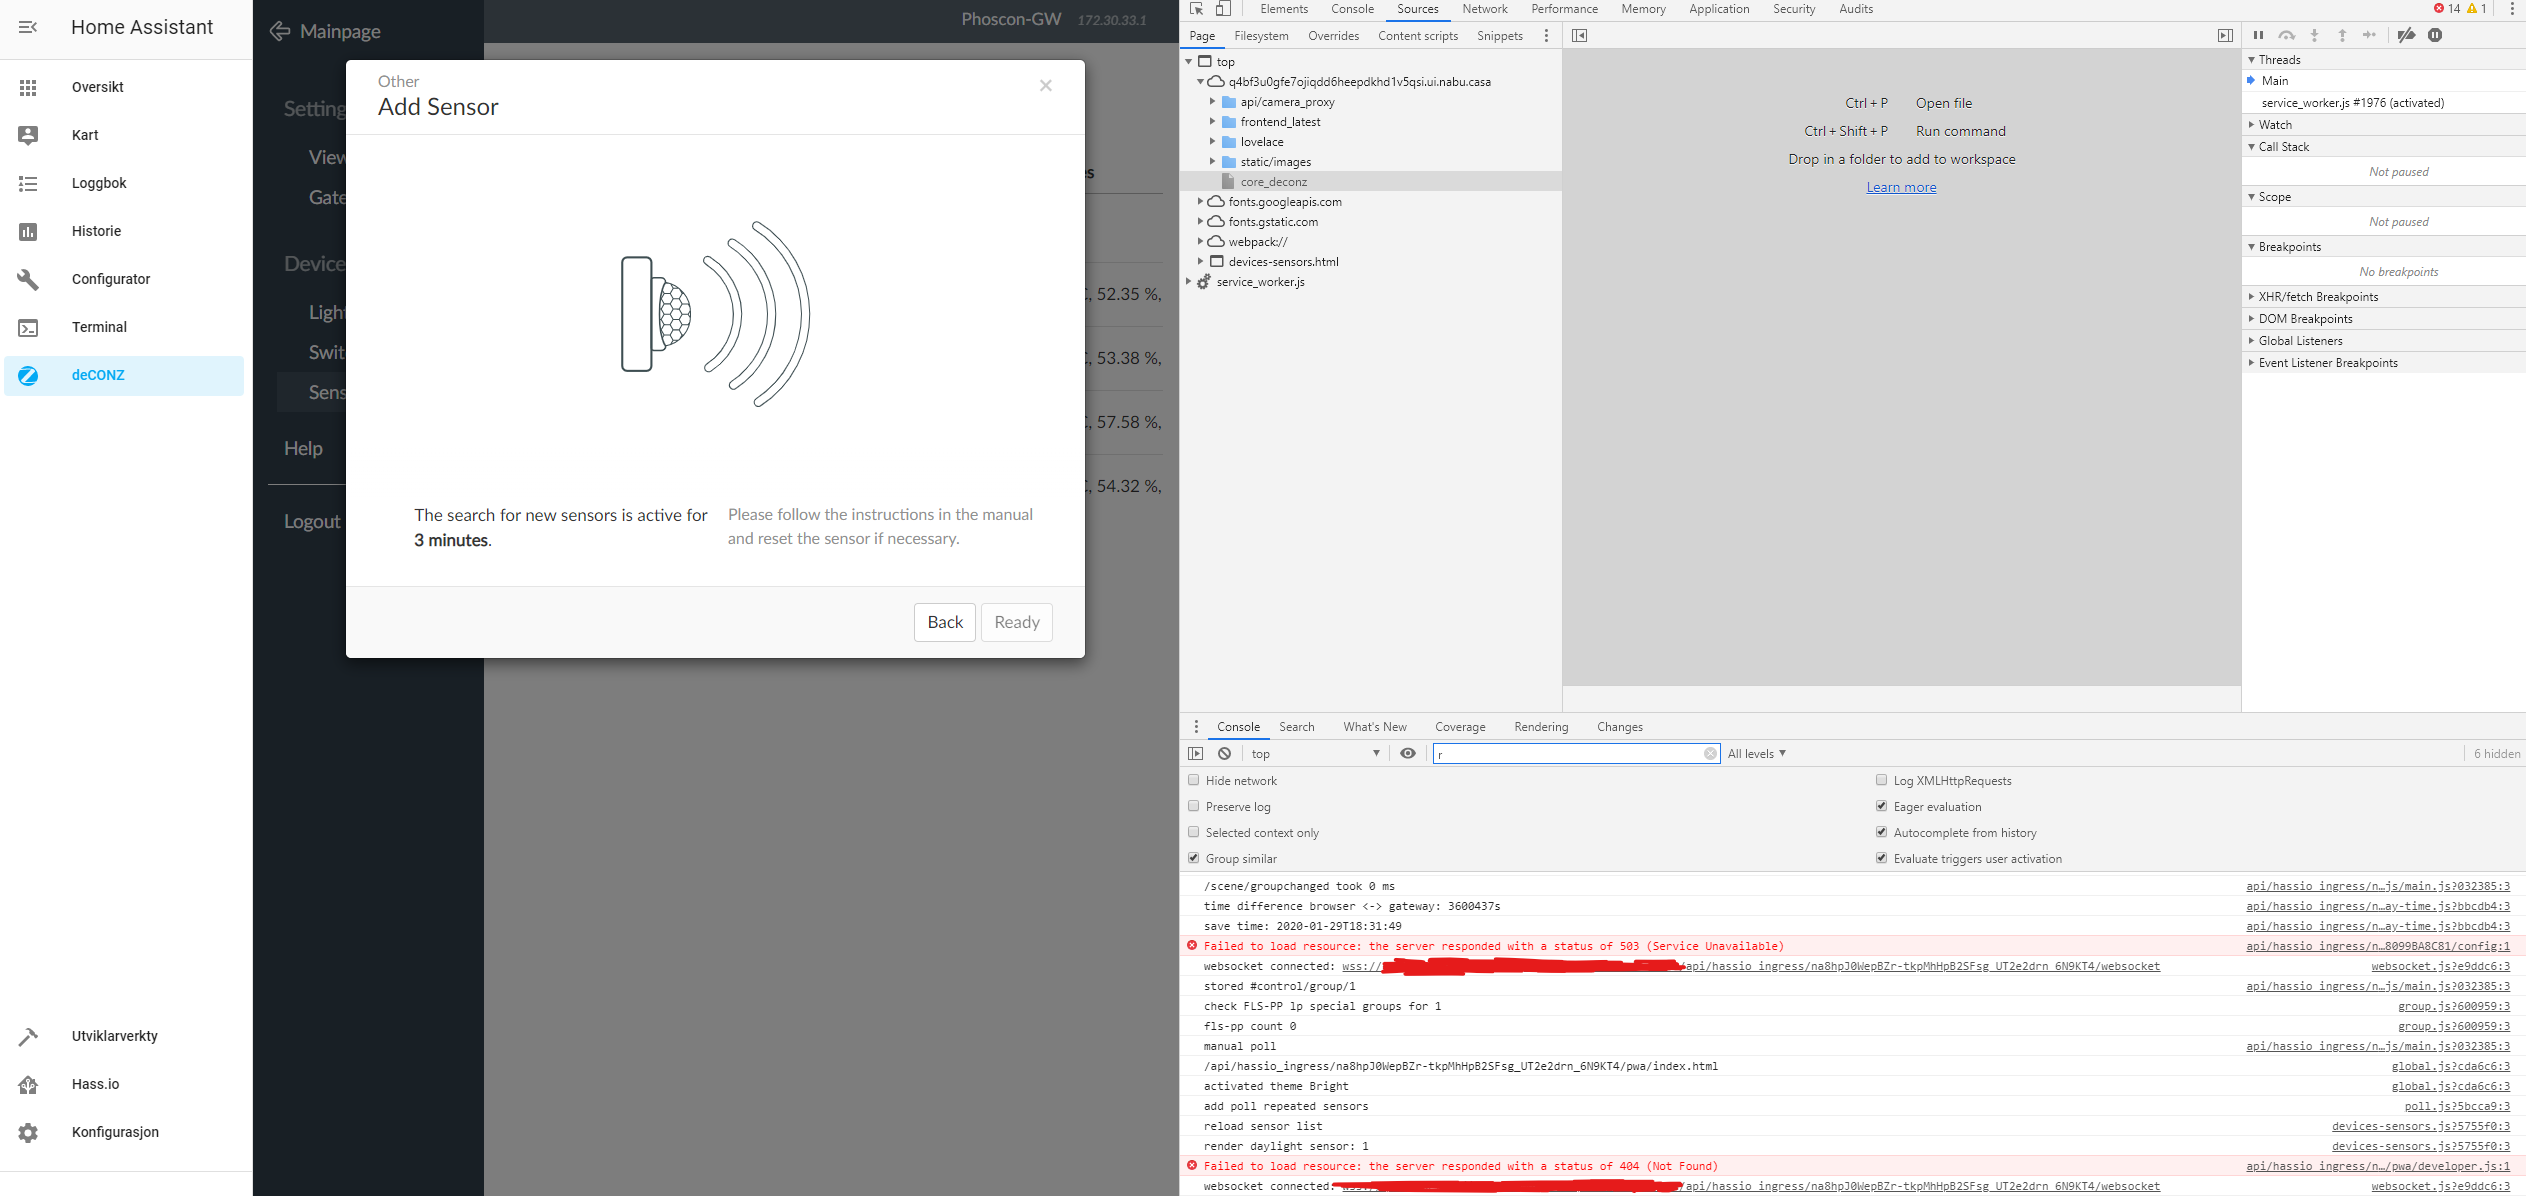Image resolution: width=2526 pixels, height=1196 pixels.
Task: Disable Eager evaluation in console settings
Action: click(1881, 806)
